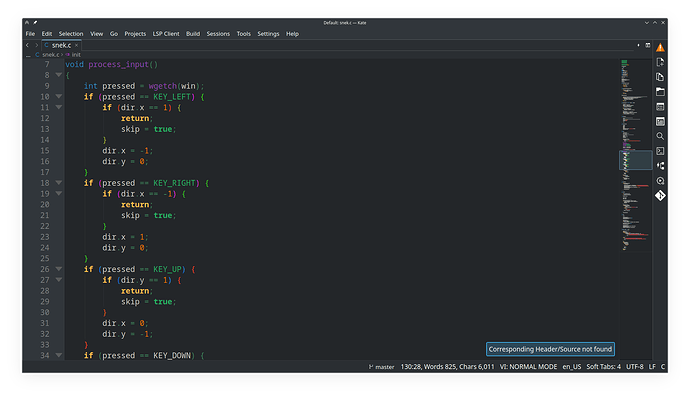Open the new-document icon in right sidebar

coord(660,62)
